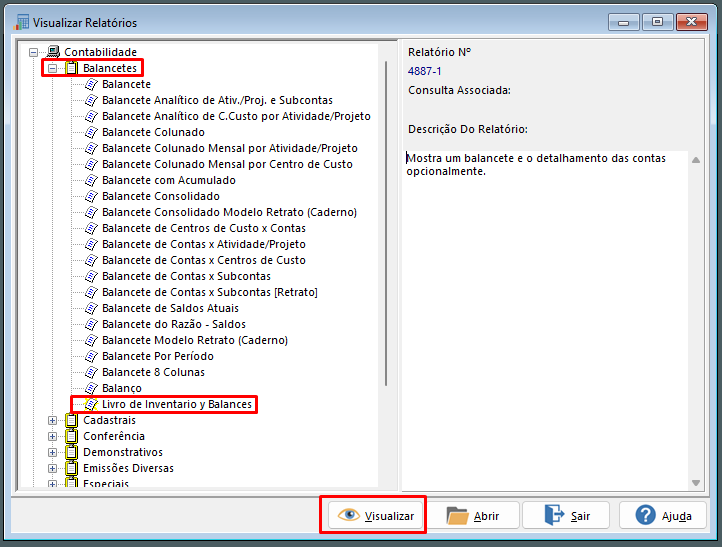This screenshot has width=722, height=547.
Task: Click the Visualizar Relatórios title bar icon
Action: tap(21, 22)
